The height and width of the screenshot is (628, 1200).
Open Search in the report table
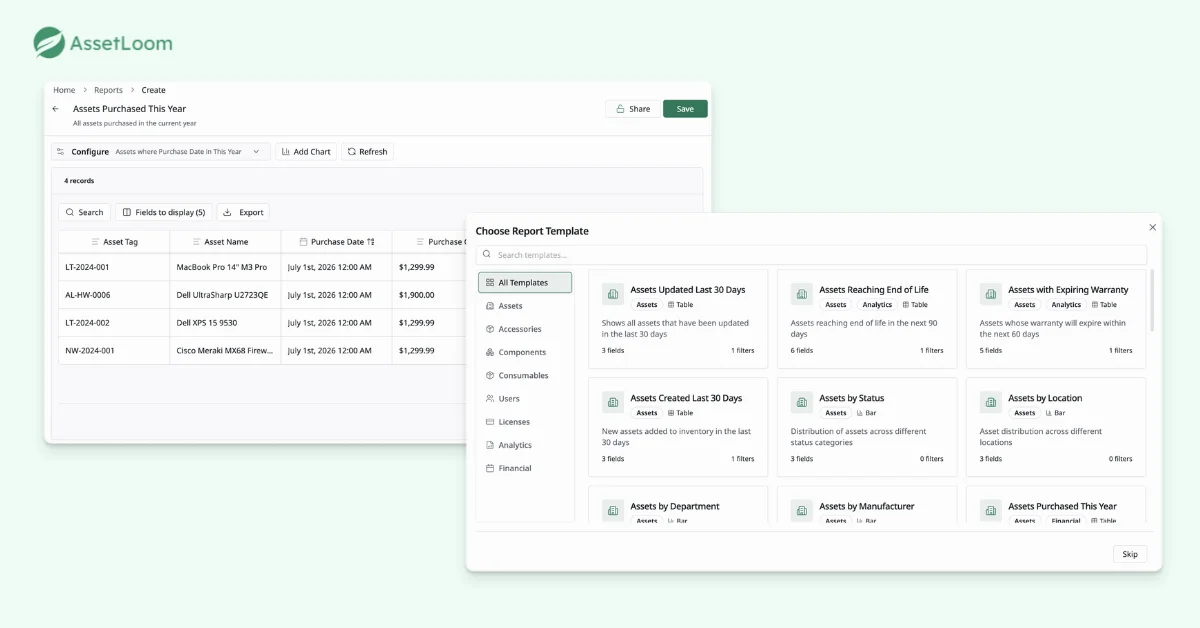point(84,212)
